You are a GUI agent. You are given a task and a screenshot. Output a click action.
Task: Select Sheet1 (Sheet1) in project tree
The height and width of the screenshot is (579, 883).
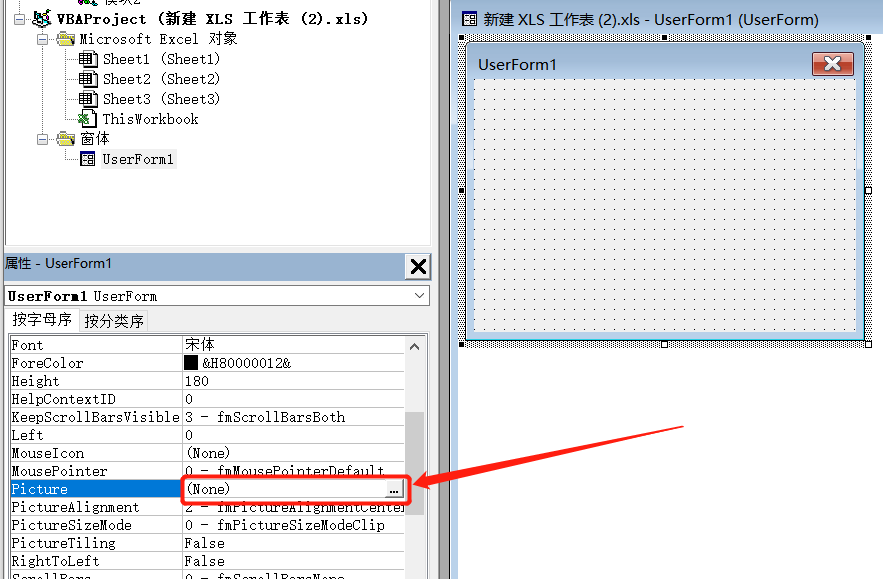pyautogui.click(x=161, y=59)
